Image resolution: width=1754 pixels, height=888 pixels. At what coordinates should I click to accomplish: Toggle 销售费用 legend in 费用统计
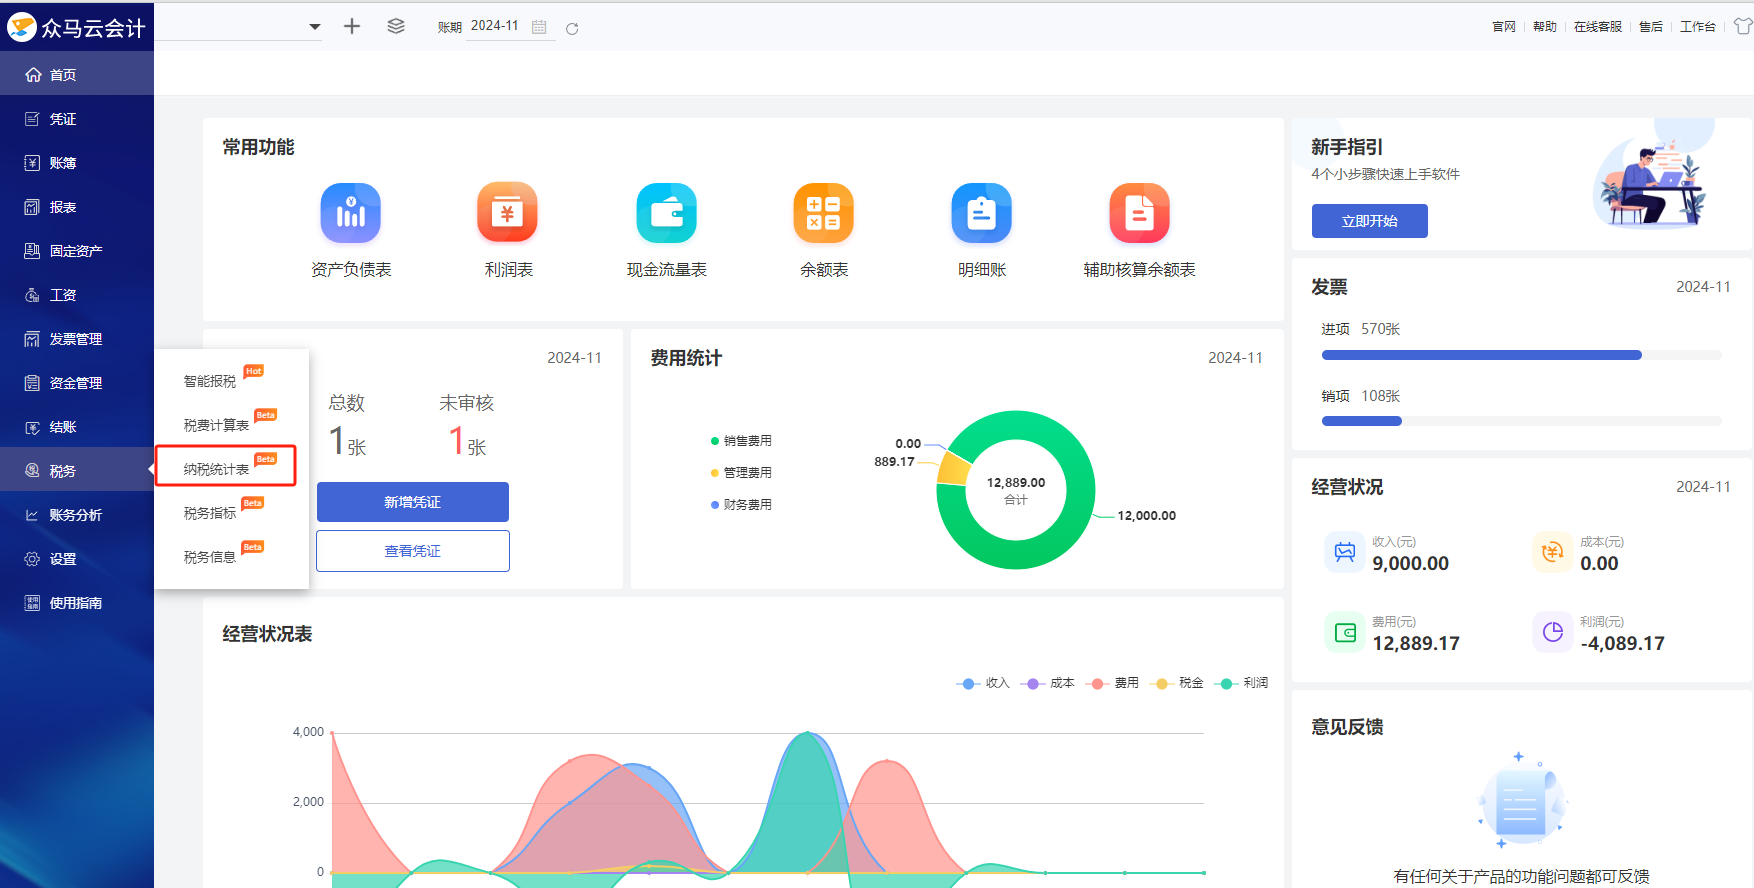[741, 441]
